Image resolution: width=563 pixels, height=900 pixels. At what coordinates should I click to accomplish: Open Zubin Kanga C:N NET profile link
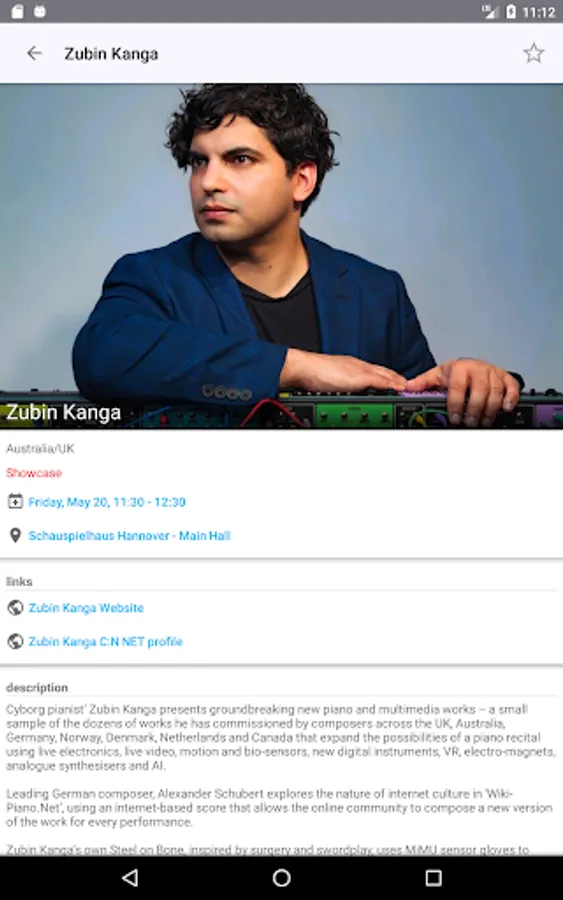click(106, 642)
